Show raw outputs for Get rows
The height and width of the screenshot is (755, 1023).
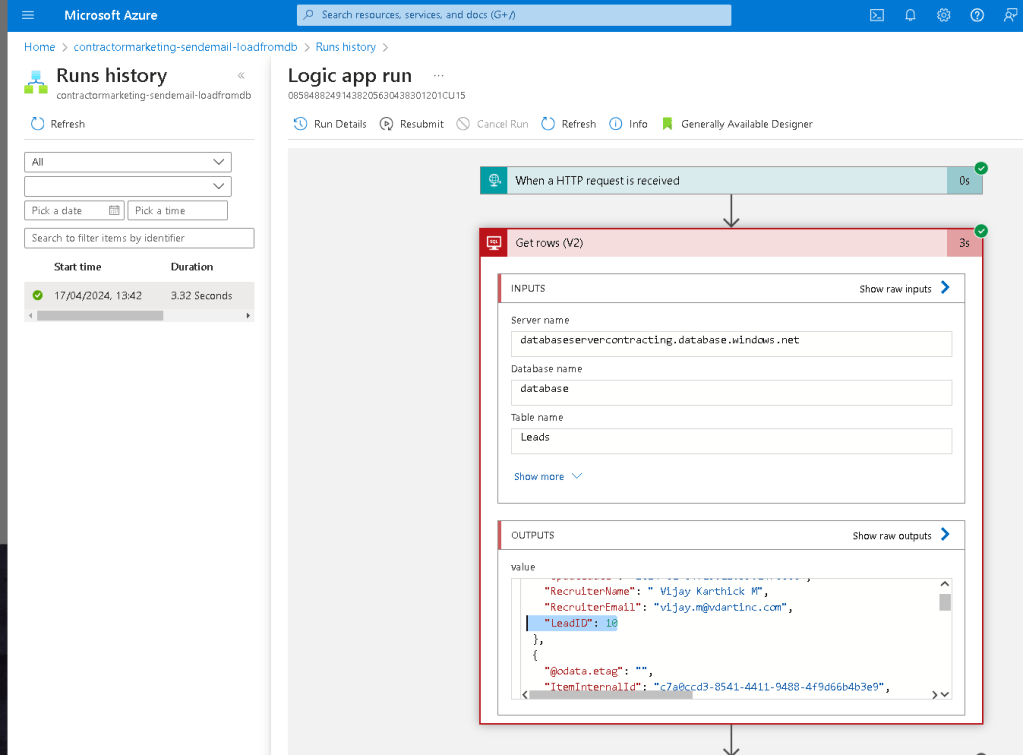click(x=901, y=535)
